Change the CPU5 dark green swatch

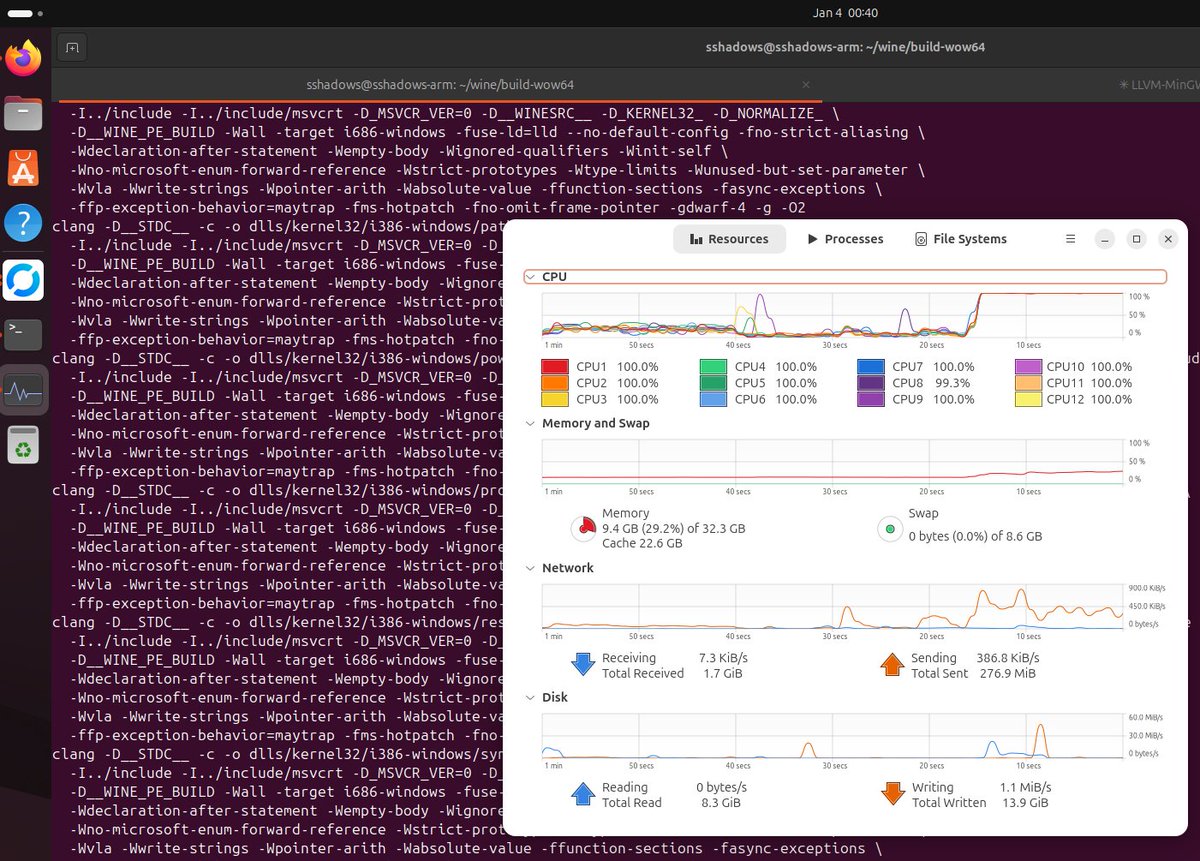[x=713, y=383]
